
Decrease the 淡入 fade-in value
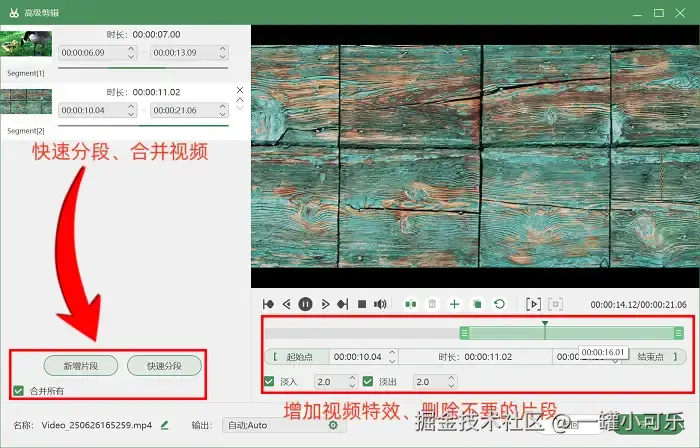click(352, 386)
